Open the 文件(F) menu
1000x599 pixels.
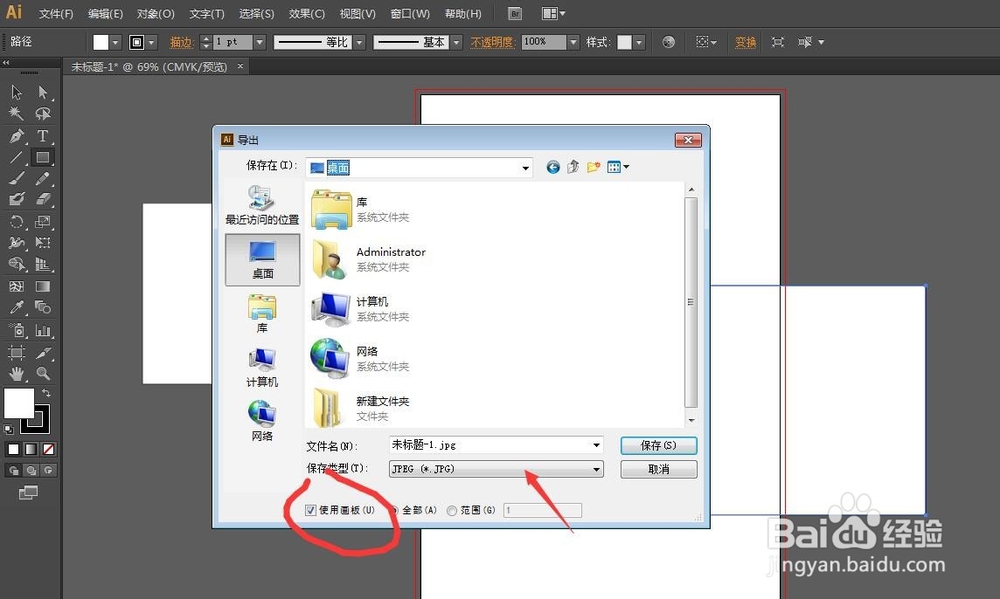click(55, 13)
